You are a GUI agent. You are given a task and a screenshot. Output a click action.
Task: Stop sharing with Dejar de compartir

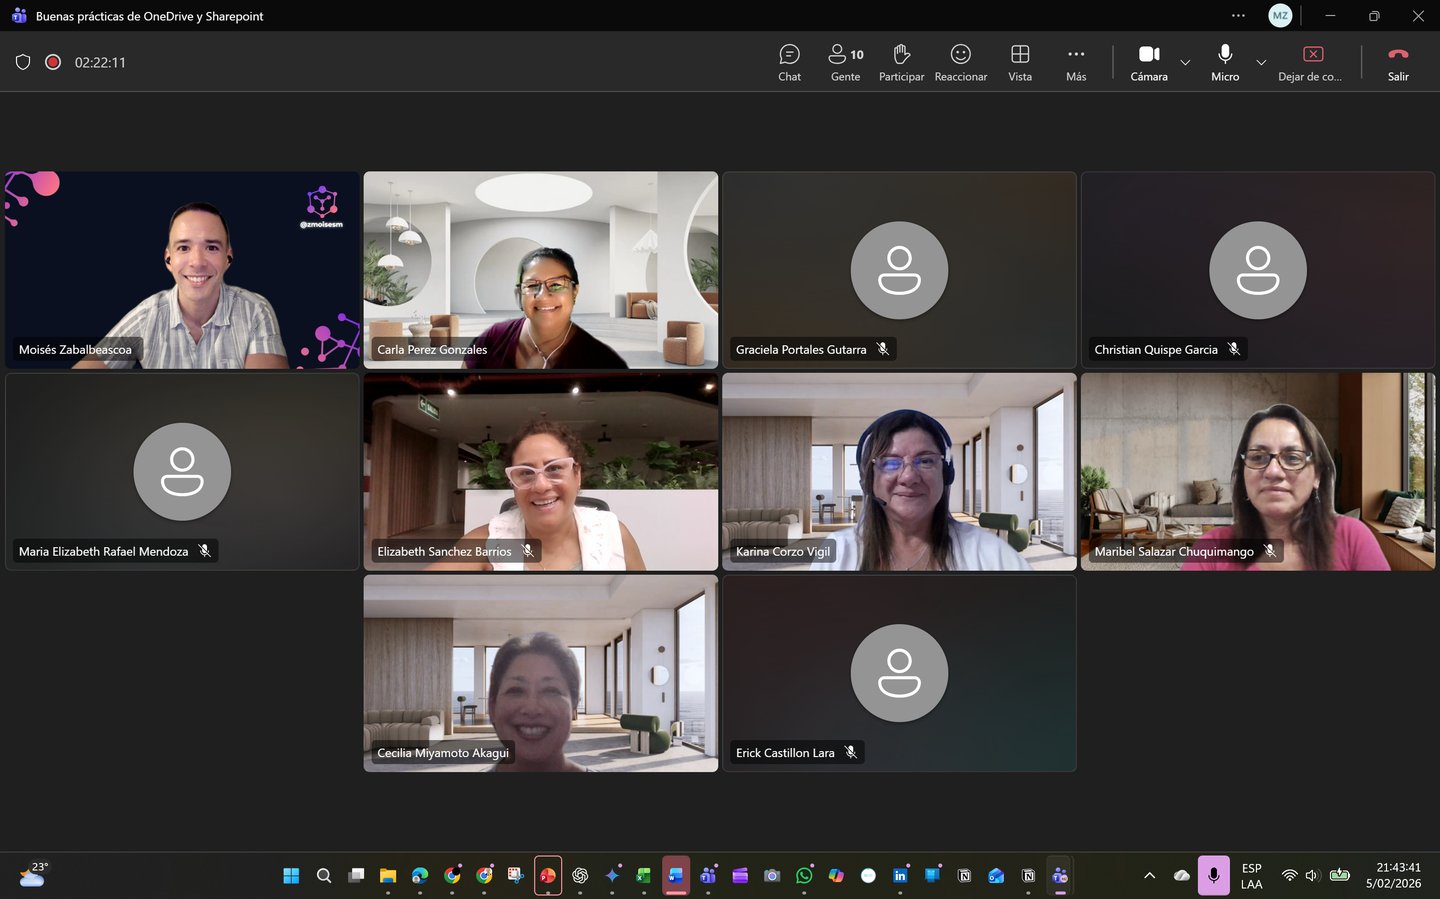pos(1311,62)
